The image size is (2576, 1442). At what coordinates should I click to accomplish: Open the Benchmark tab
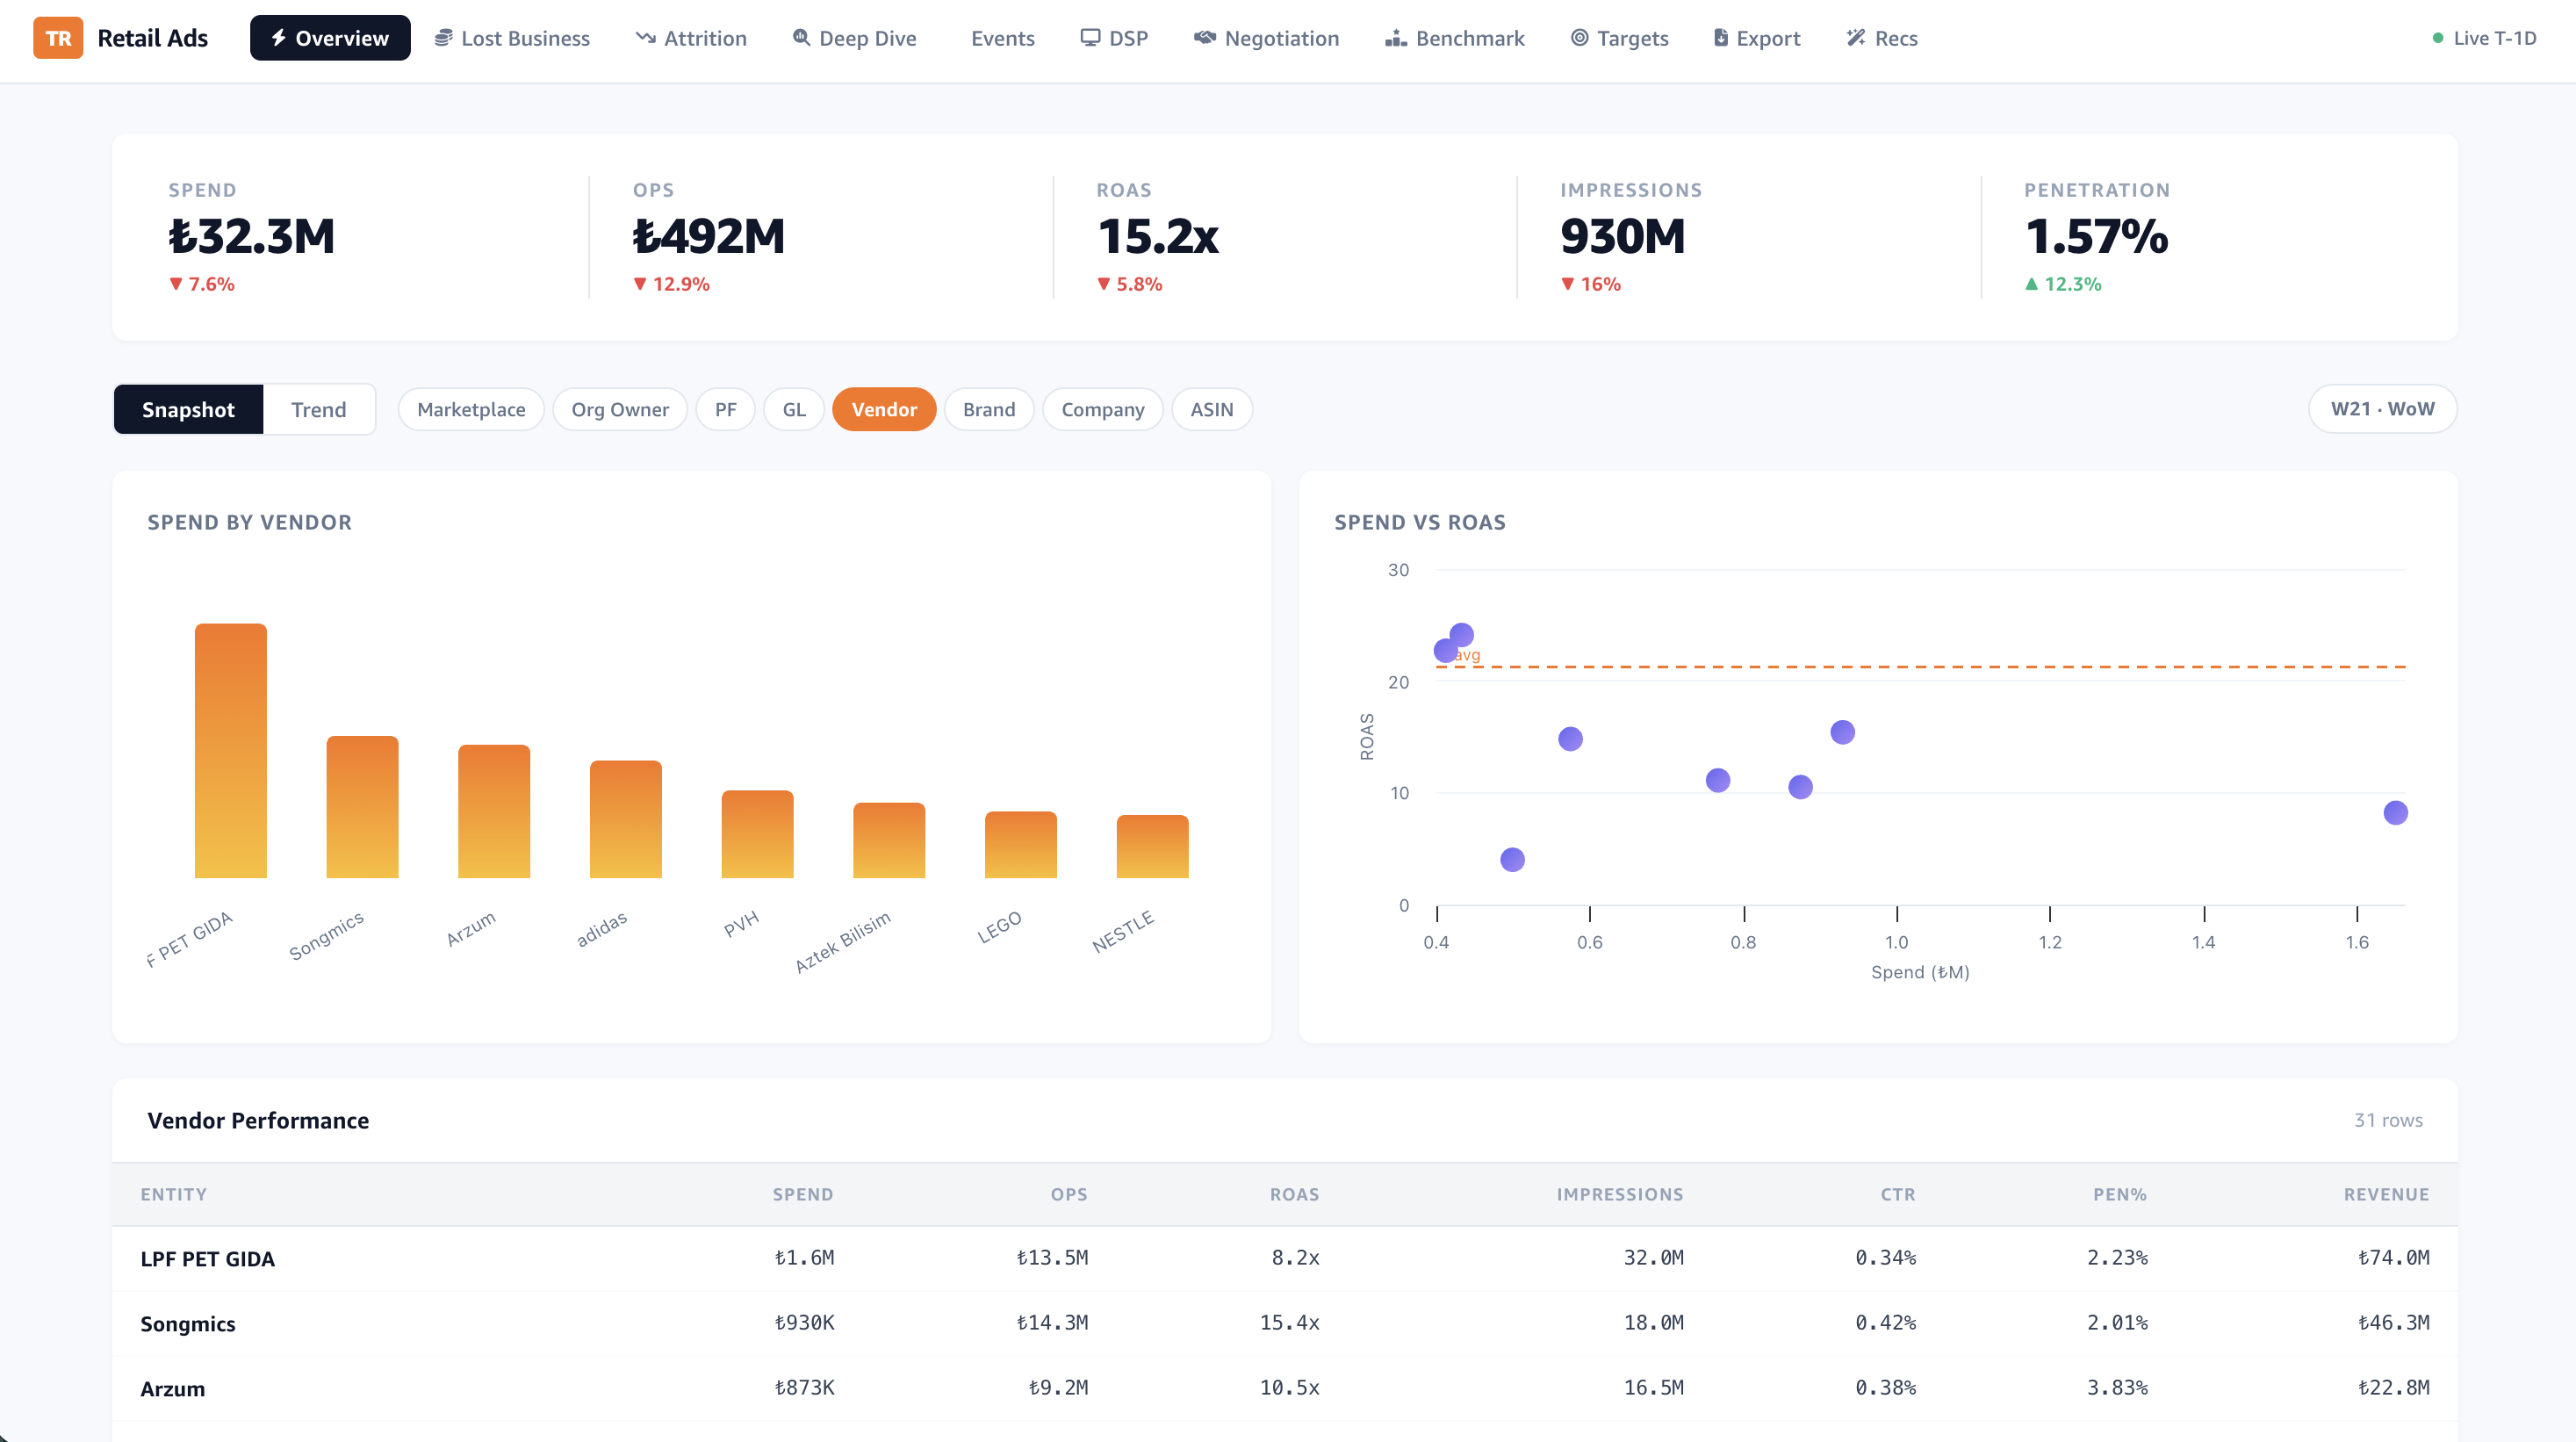click(x=1456, y=38)
